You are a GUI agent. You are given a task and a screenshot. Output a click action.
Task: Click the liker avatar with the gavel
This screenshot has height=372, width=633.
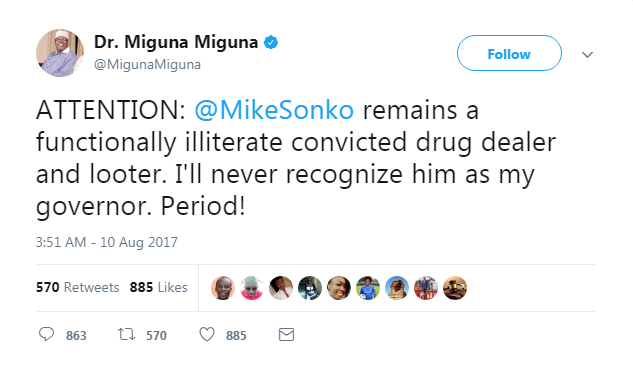point(455,288)
